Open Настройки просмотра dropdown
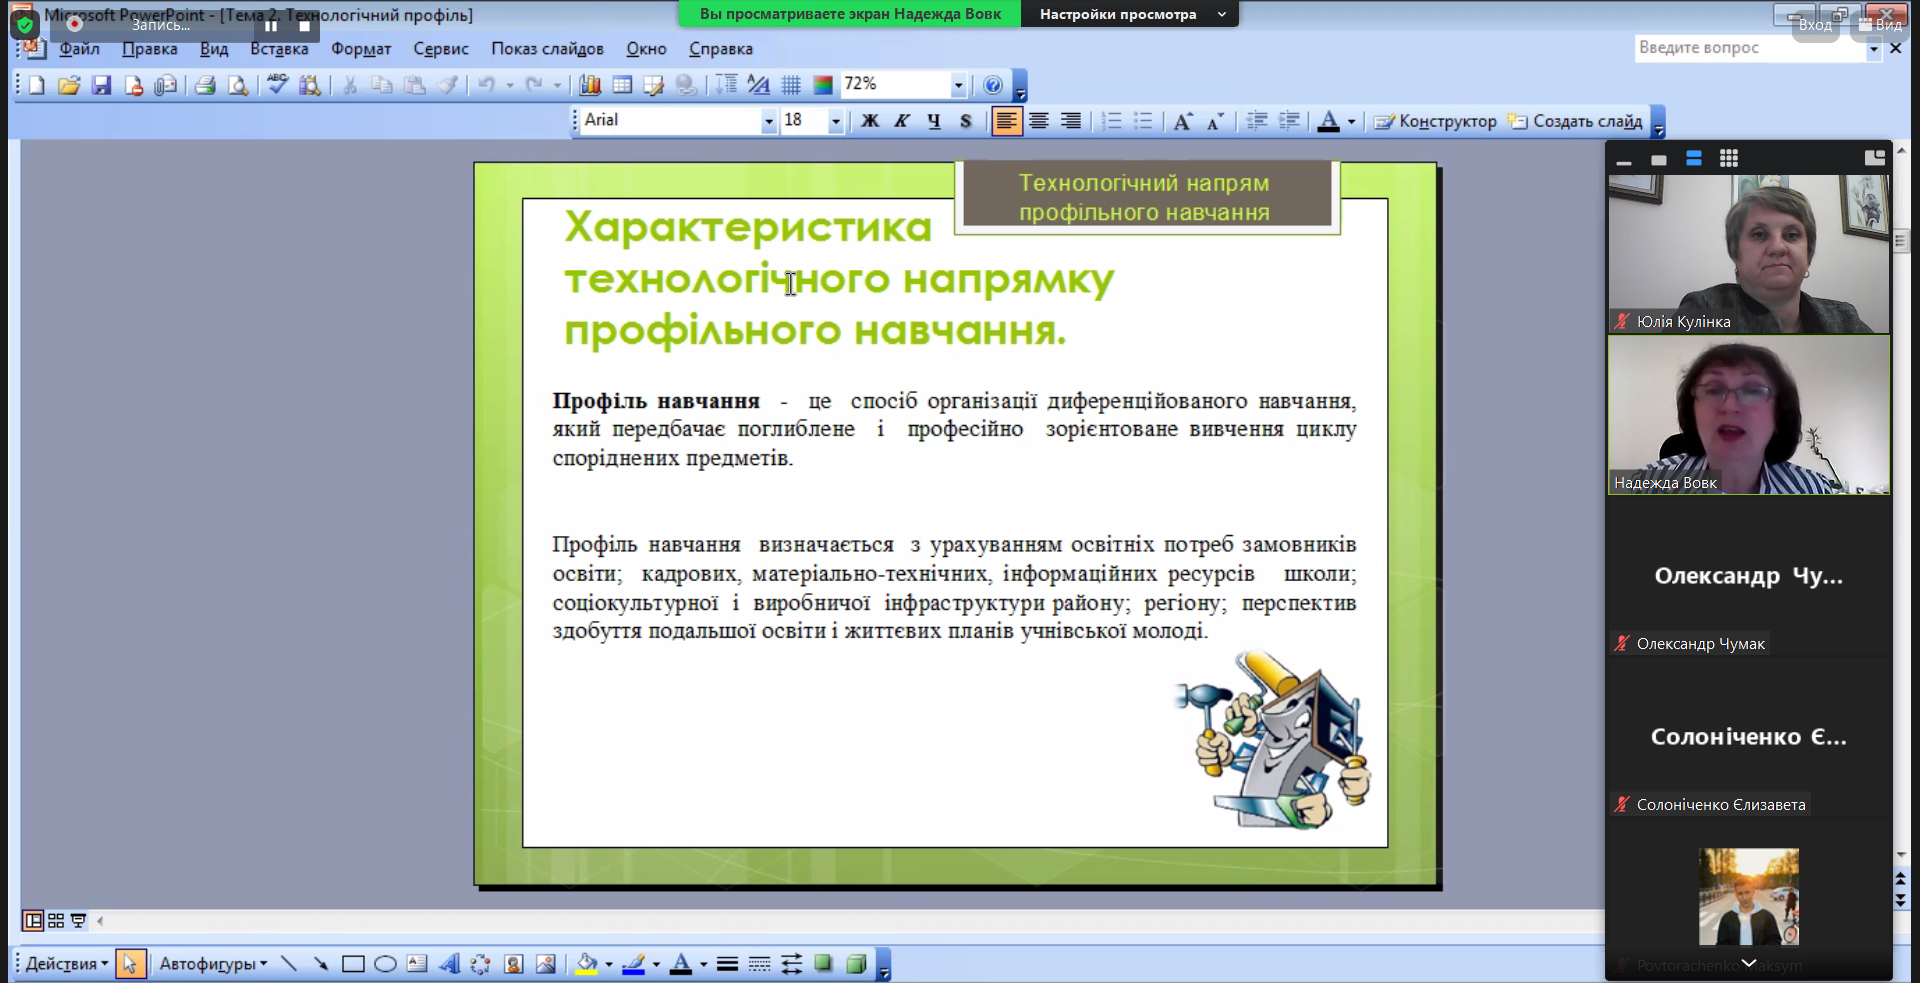The image size is (1920, 983). (1130, 14)
